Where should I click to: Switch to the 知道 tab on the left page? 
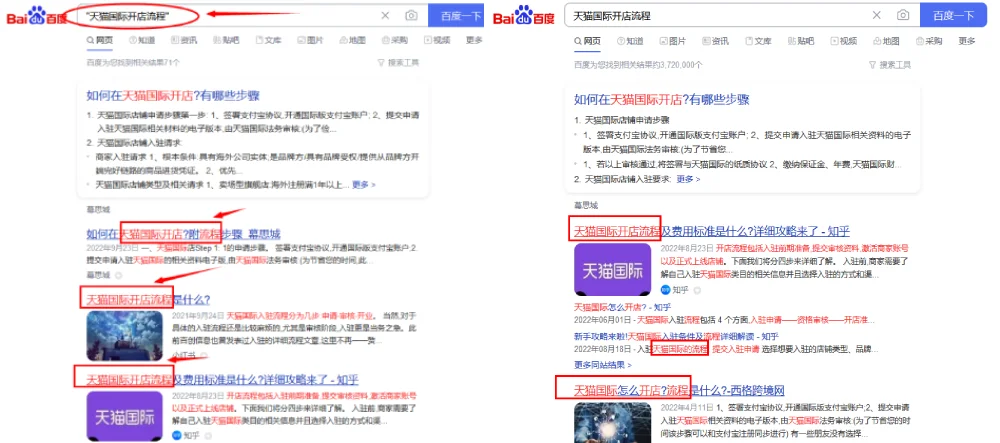[x=142, y=40]
